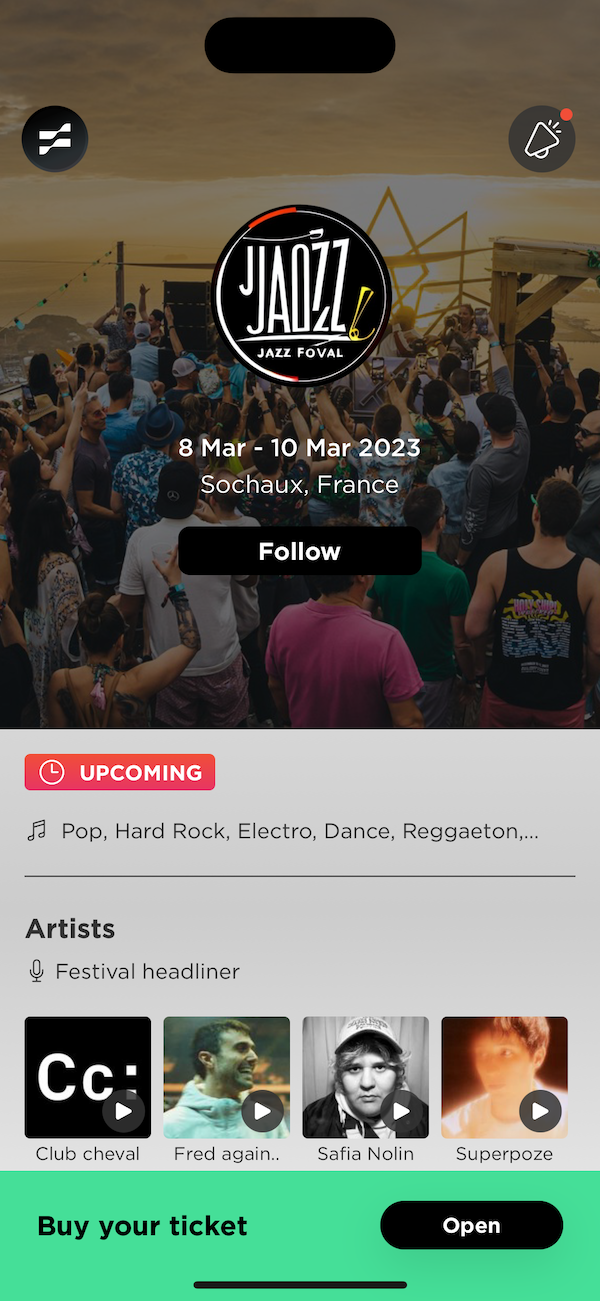Tap the clock icon in the Upcoming badge
This screenshot has height=1301, width=600.
point(51,772)
